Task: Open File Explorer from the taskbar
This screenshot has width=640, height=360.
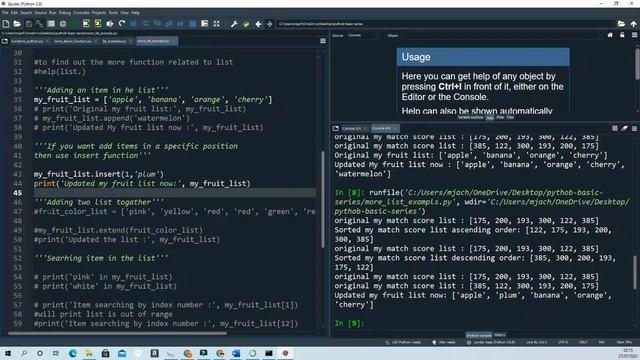Action: pos(89,353)
